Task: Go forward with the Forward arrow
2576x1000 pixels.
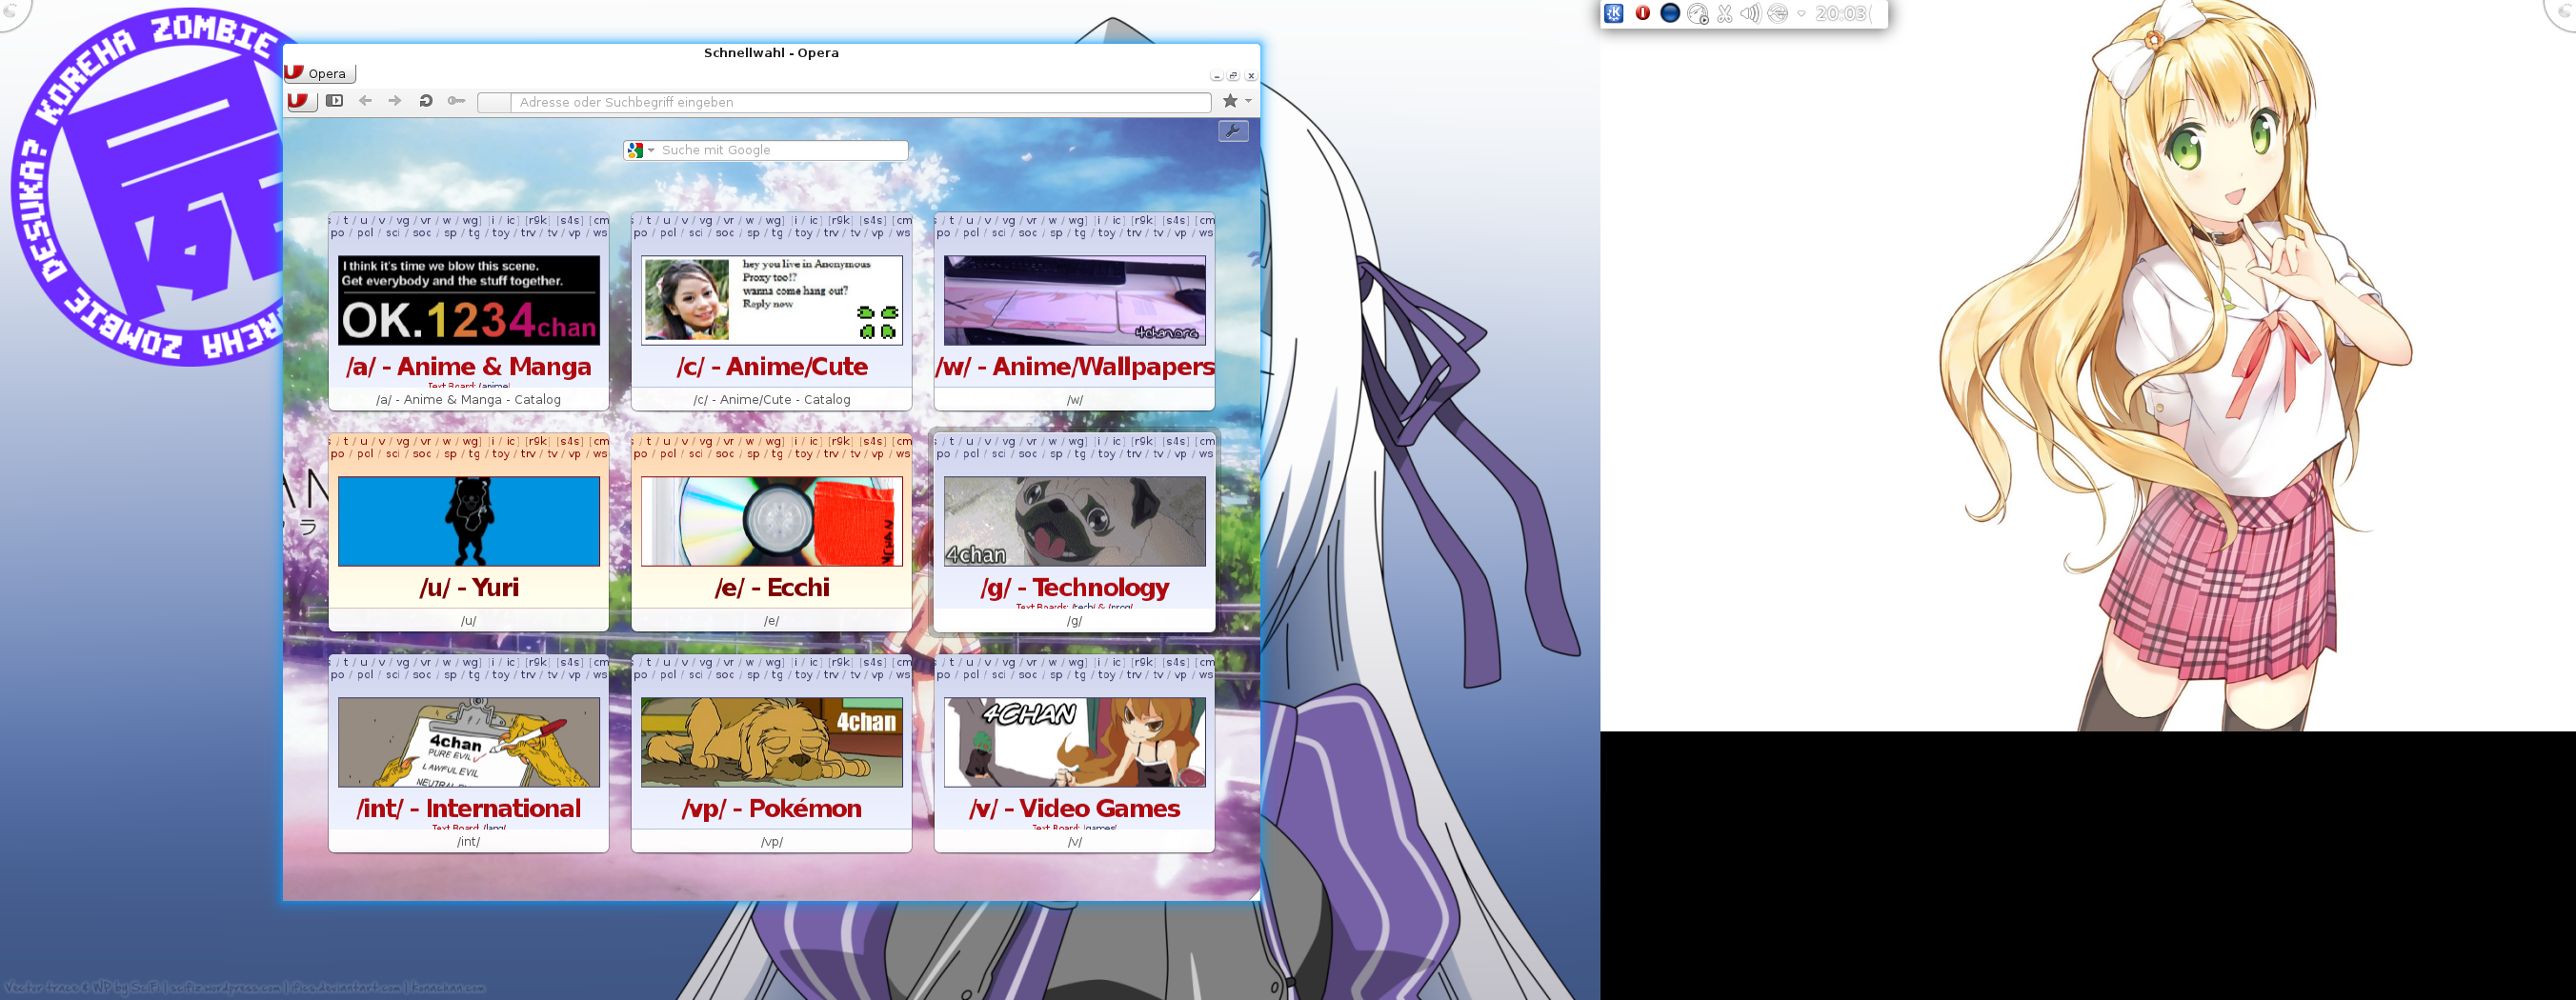Action: [395, 101]
